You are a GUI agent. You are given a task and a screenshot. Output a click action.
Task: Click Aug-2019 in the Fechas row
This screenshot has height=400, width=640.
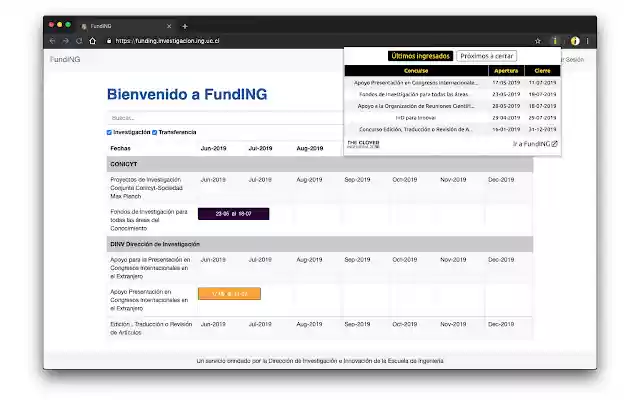[310, 148]
